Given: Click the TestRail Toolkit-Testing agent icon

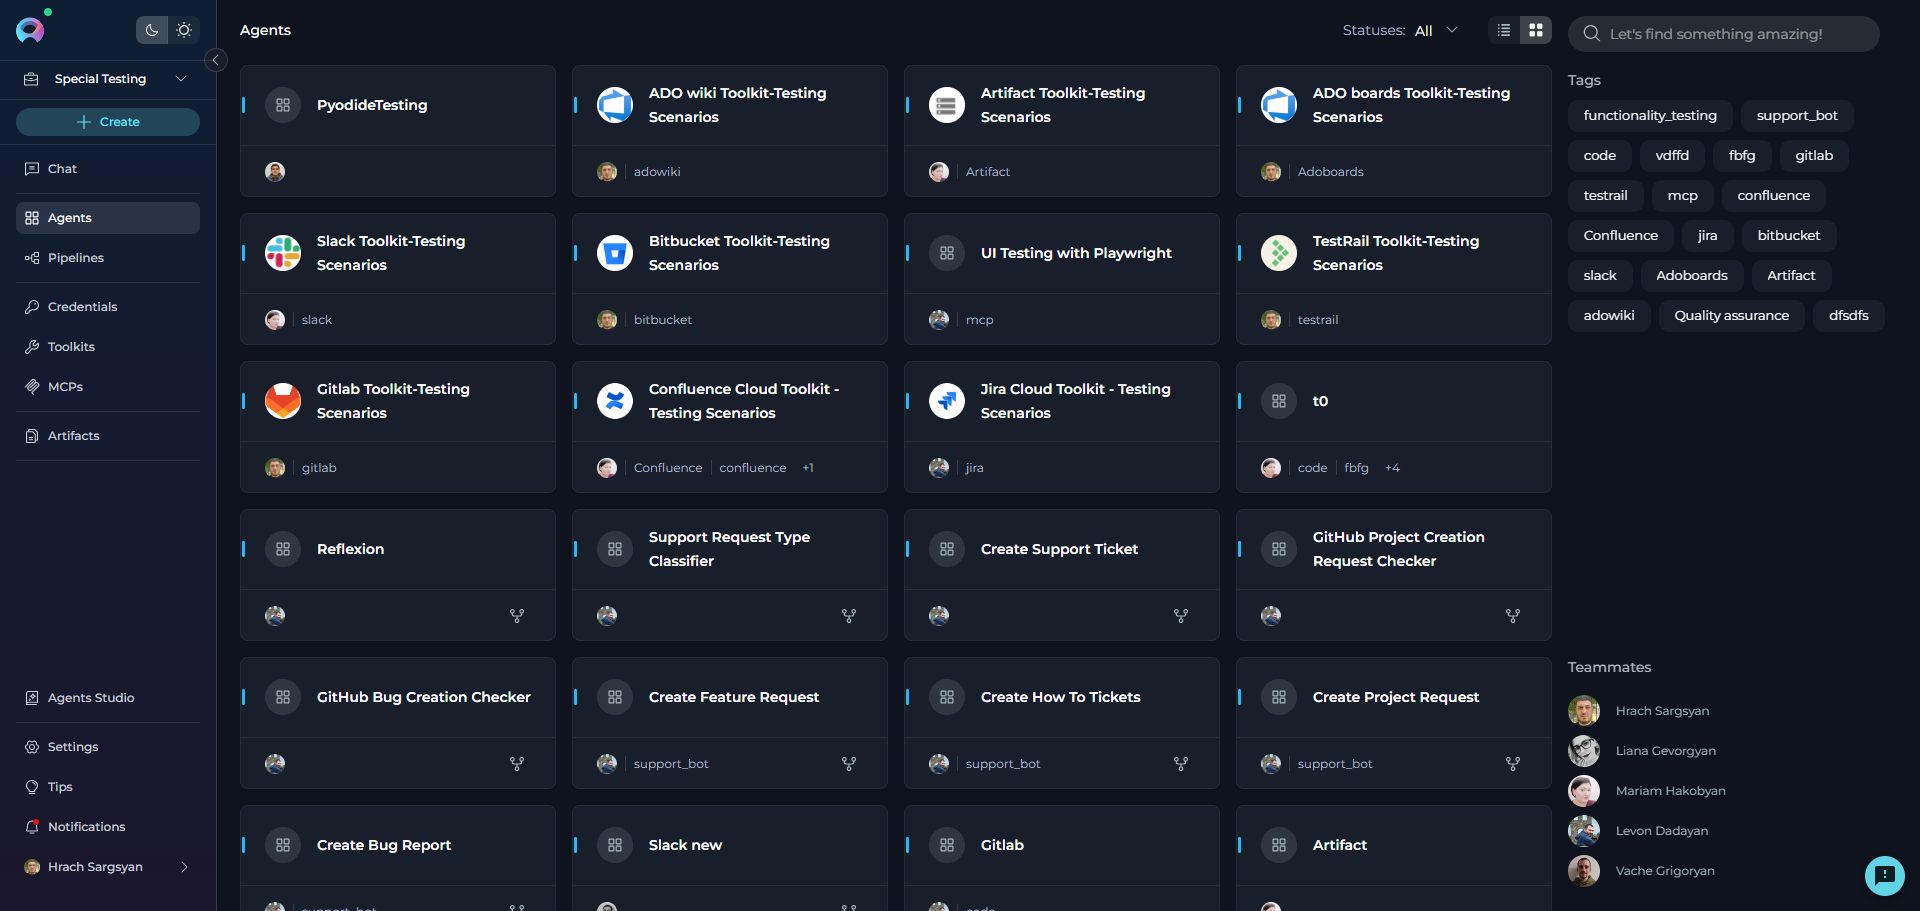Looking at the screenshot, I should [1279, 253].
